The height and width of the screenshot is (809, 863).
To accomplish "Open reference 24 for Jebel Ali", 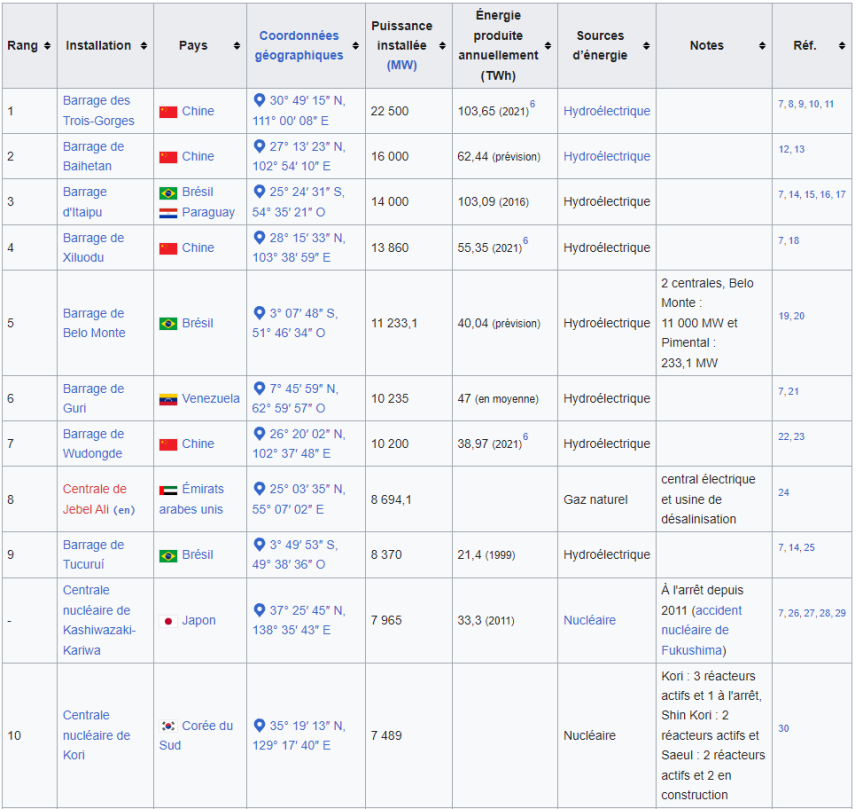I will (783, 493).
